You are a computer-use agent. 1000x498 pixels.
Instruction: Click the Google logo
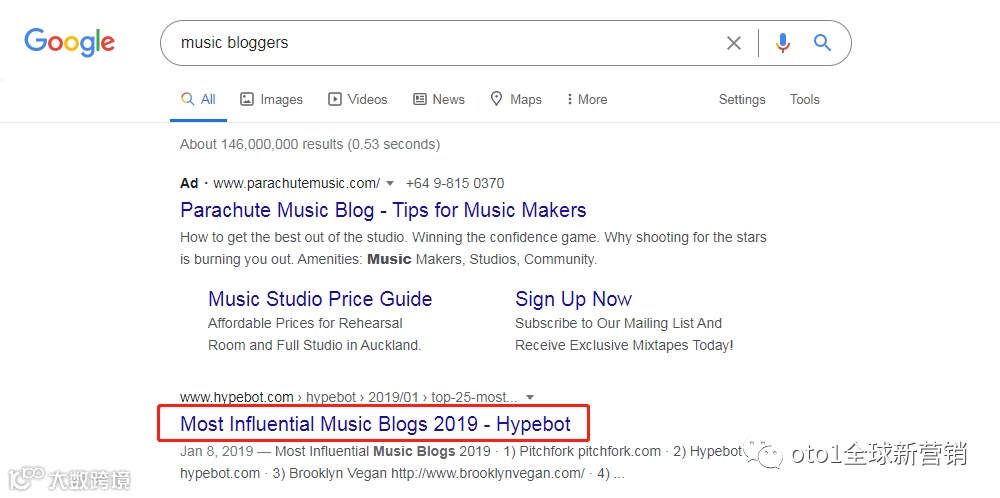tap(70, 42)
